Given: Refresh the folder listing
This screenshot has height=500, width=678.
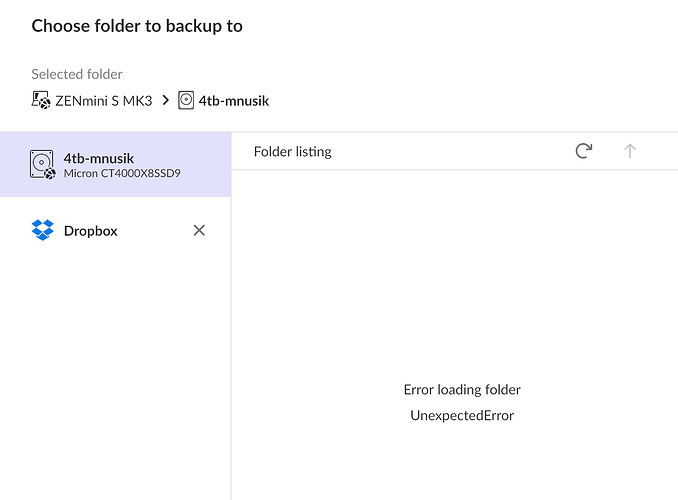Looking at the screenshot, I should coord(584,151).
